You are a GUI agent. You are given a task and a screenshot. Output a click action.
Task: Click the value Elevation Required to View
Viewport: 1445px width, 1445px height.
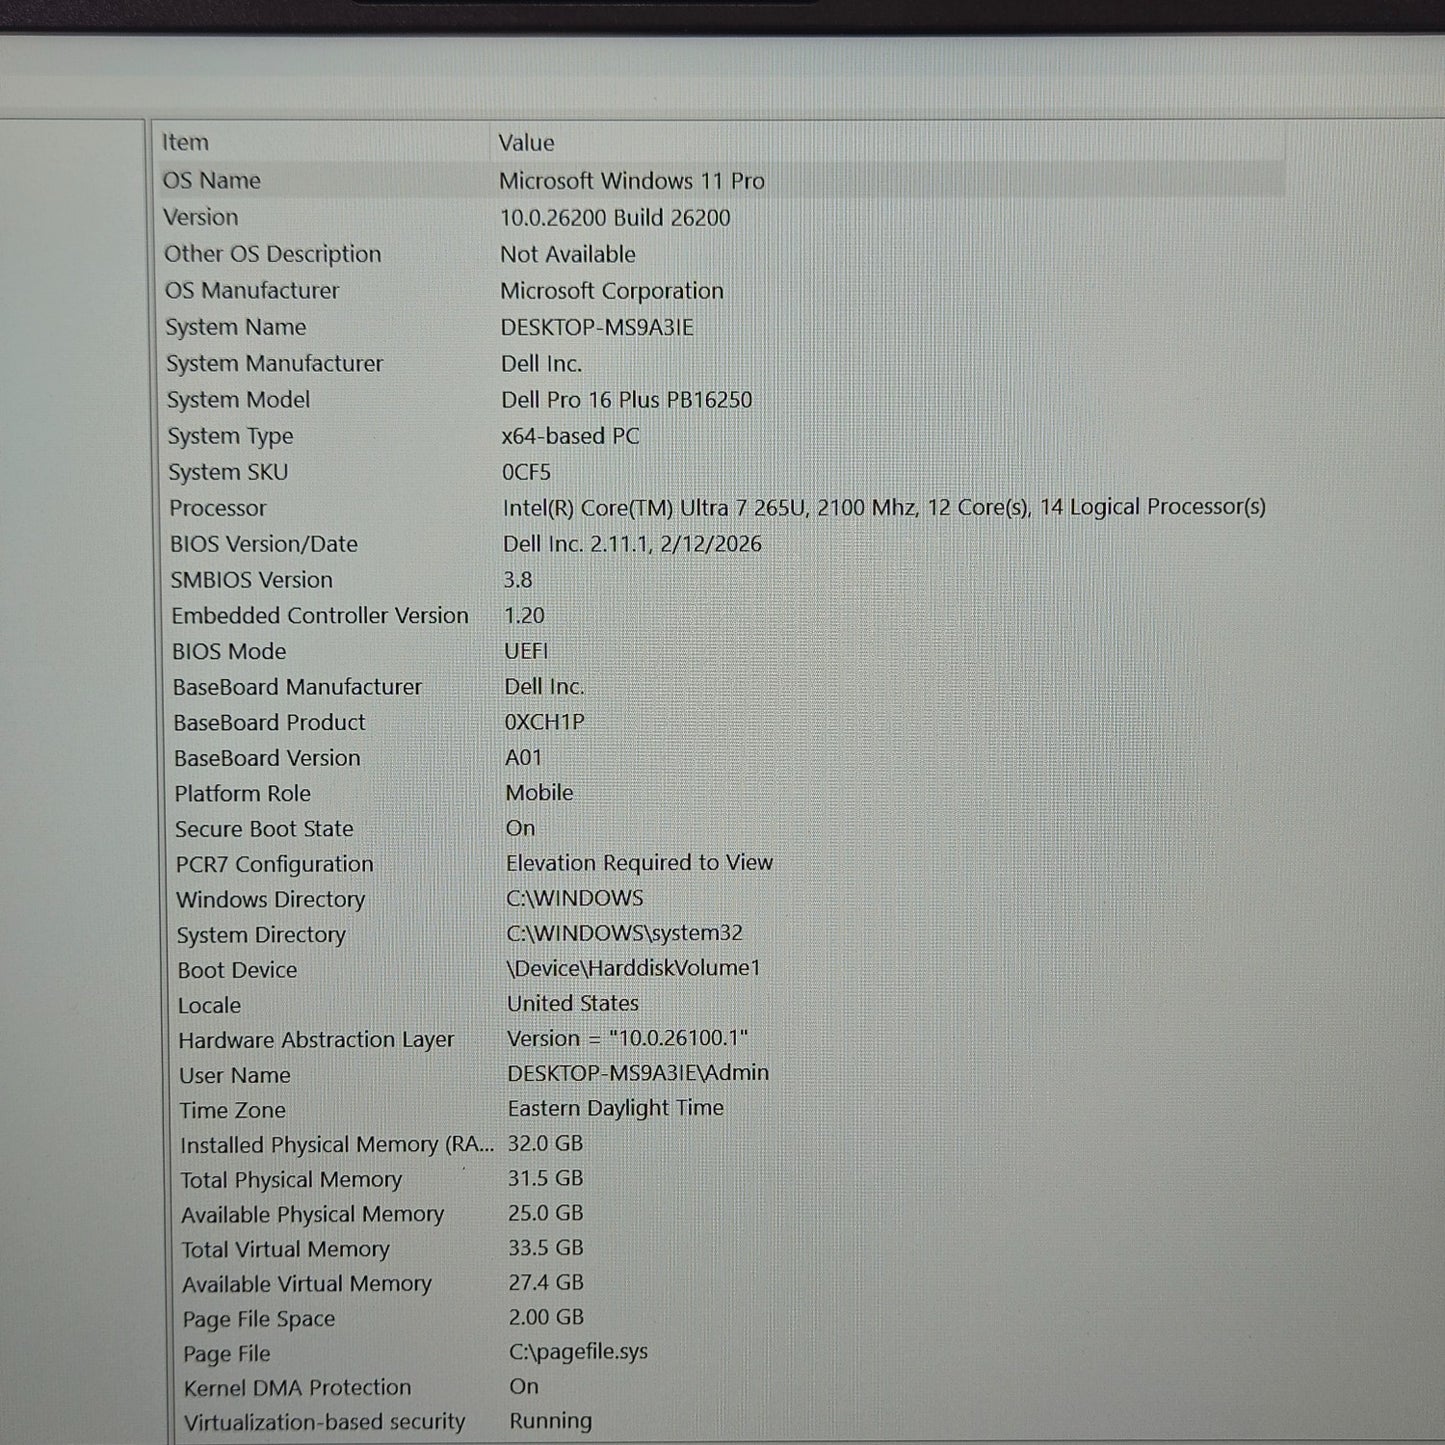pos(640,863)
